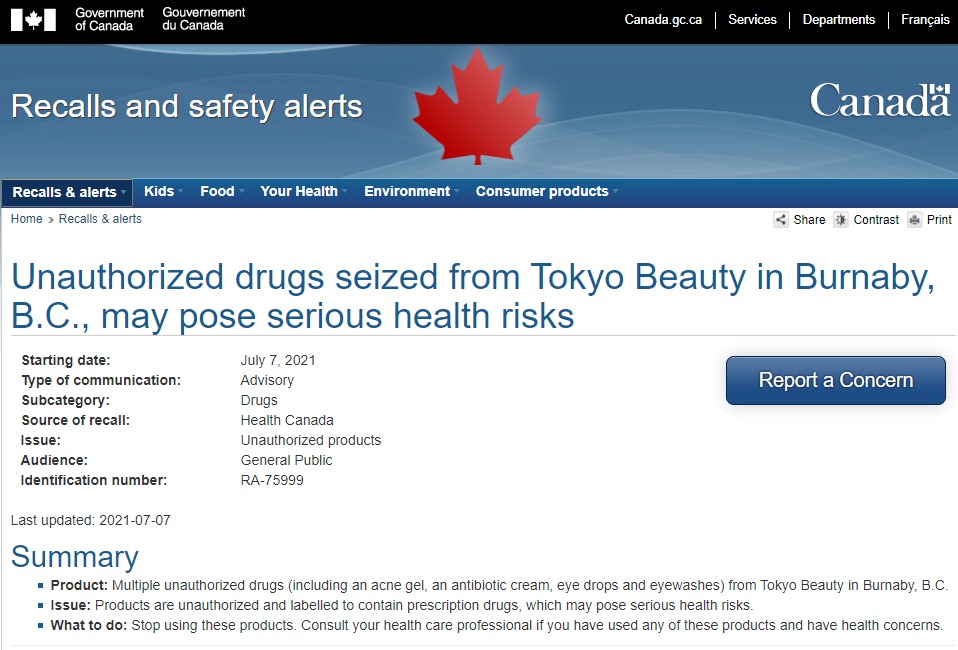Open the Consumer products menu
Viewport: 958px width, 650px height.
pyautogui.click(x=546, y=191)
